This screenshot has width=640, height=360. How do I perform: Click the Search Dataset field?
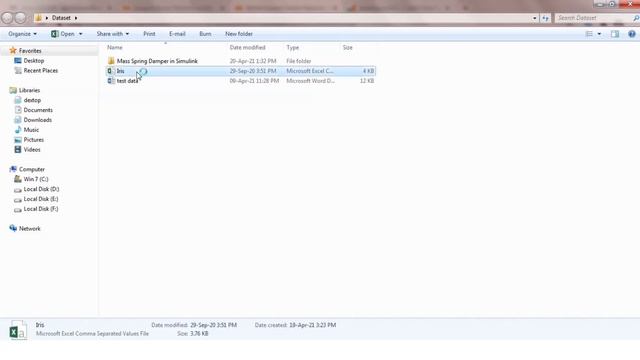594,18
